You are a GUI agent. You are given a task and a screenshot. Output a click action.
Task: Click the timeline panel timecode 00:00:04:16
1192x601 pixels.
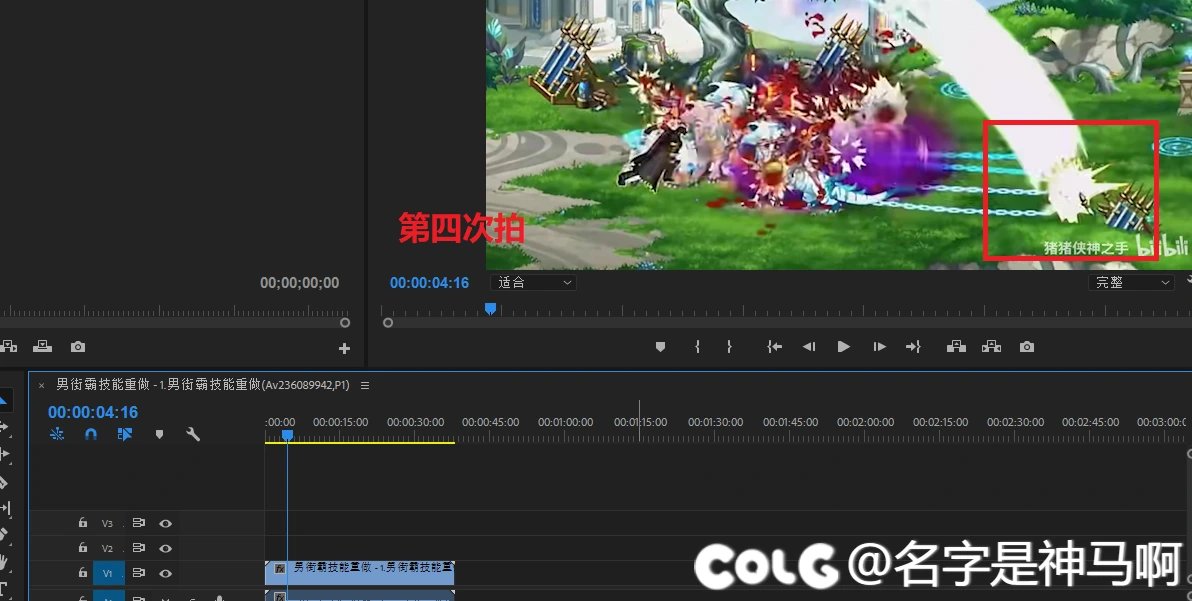[x=93, y=413]
